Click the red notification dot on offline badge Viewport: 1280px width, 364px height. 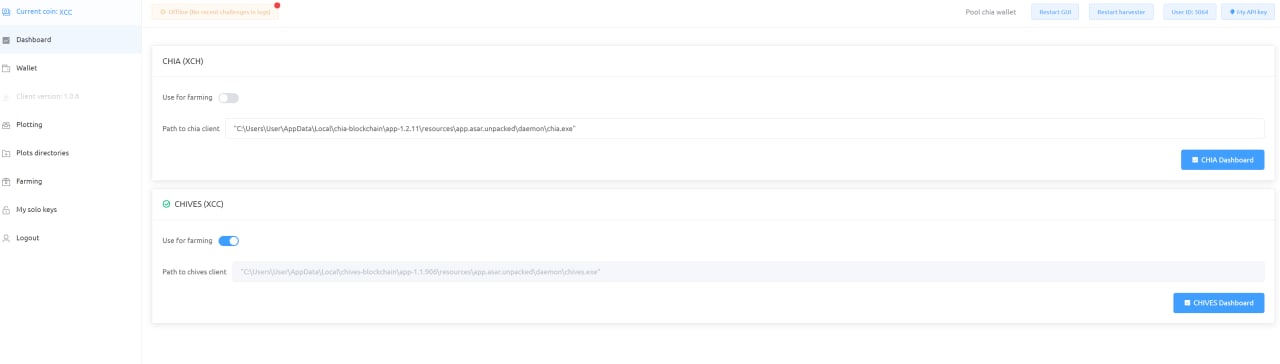[277, 5]
